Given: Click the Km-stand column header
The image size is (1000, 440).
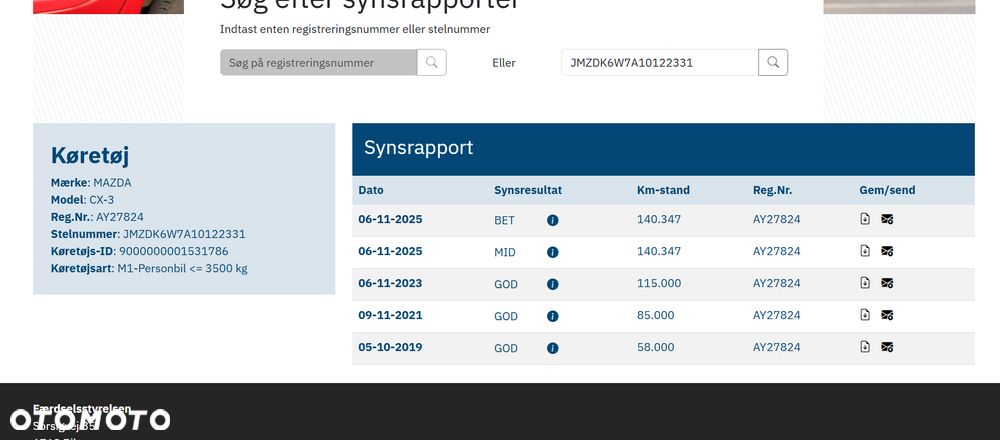Looking at the screenshot, I should (663, 190).
